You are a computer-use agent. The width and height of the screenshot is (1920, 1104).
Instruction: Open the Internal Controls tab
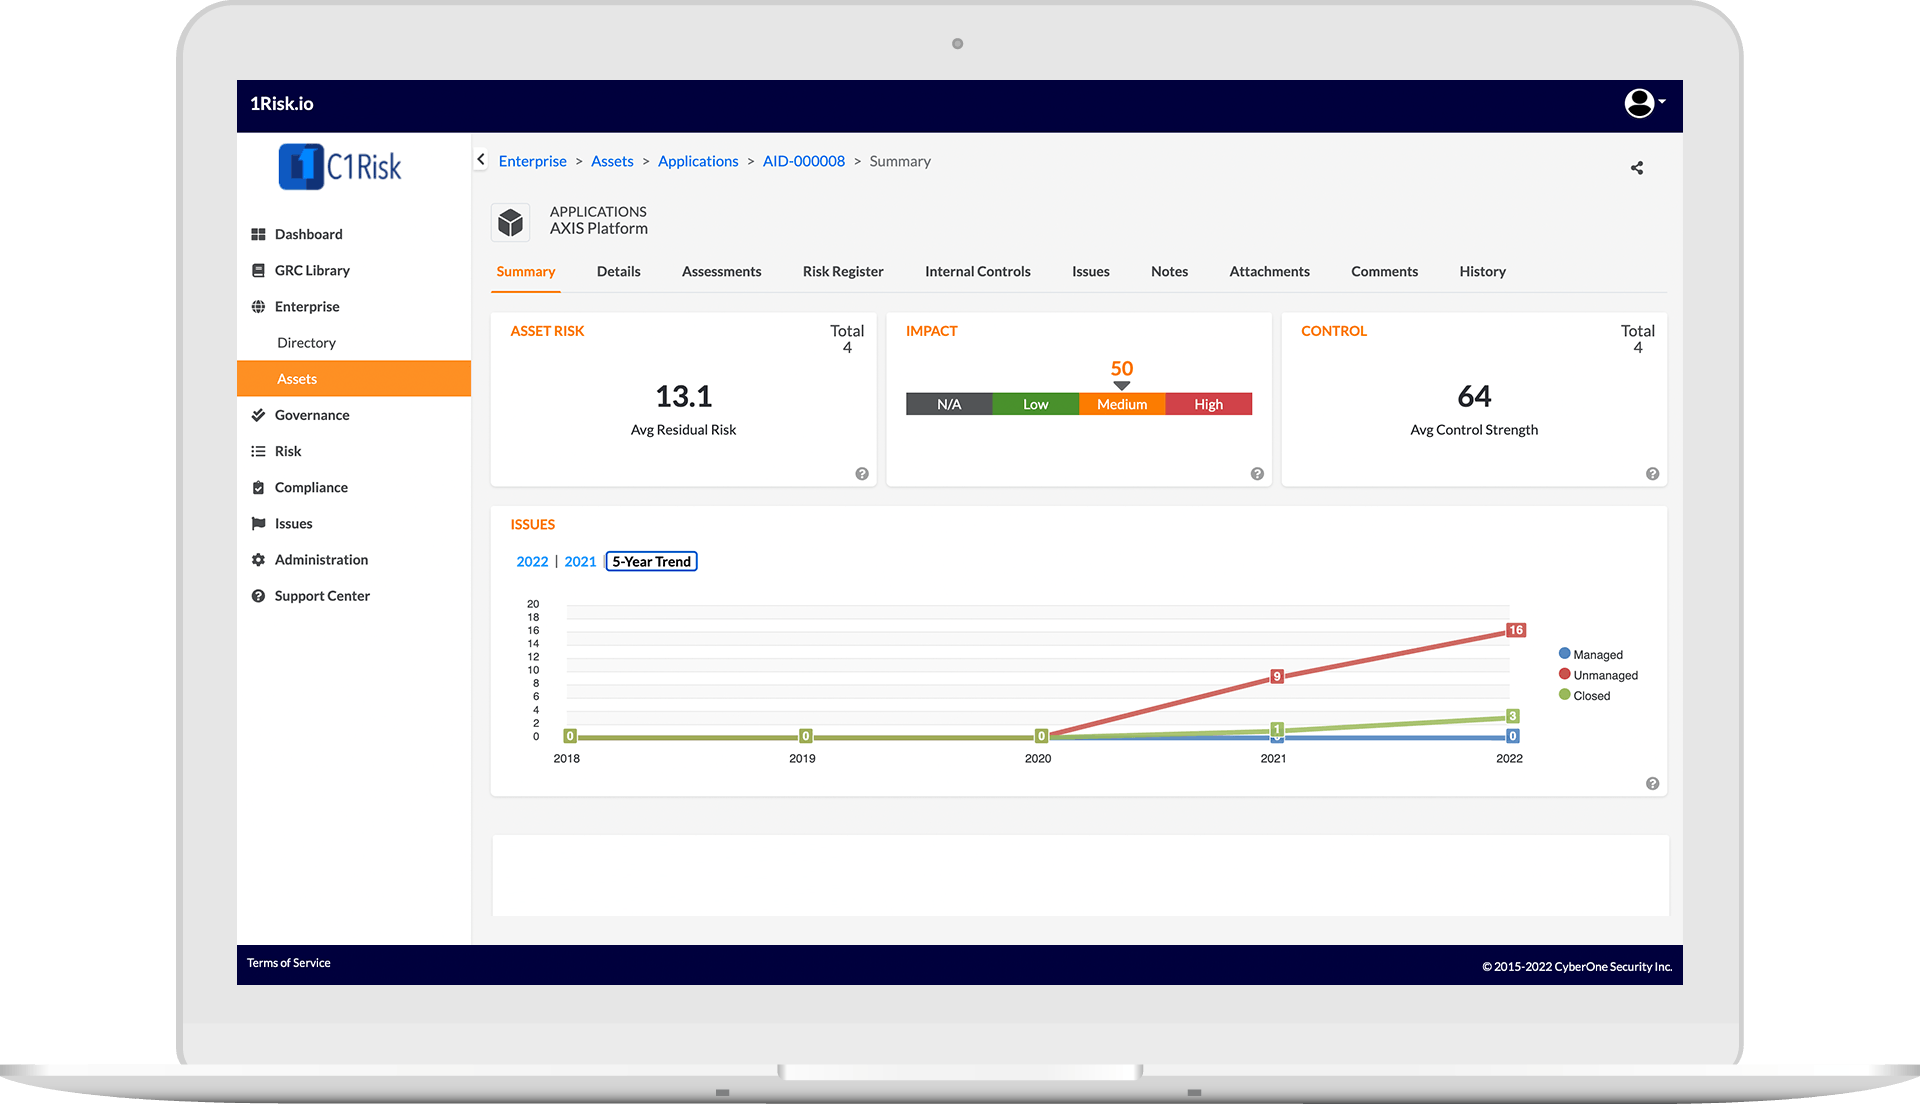pyautogui.click(x=977, y=272)
